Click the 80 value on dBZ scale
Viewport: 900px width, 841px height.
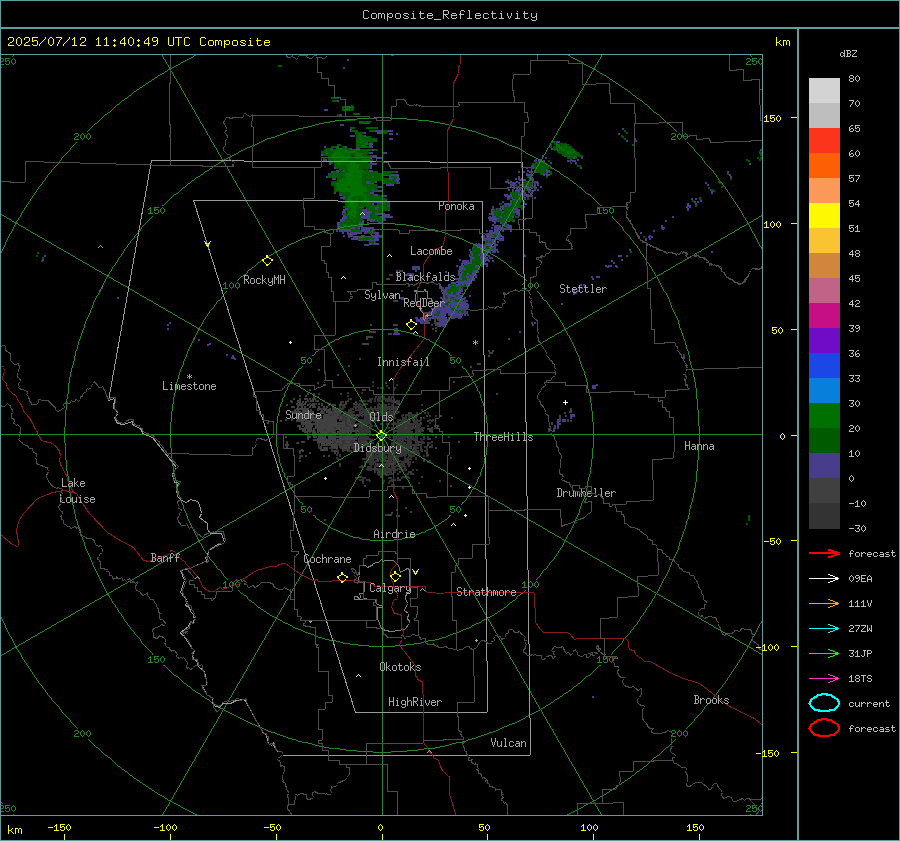[854, 79]
